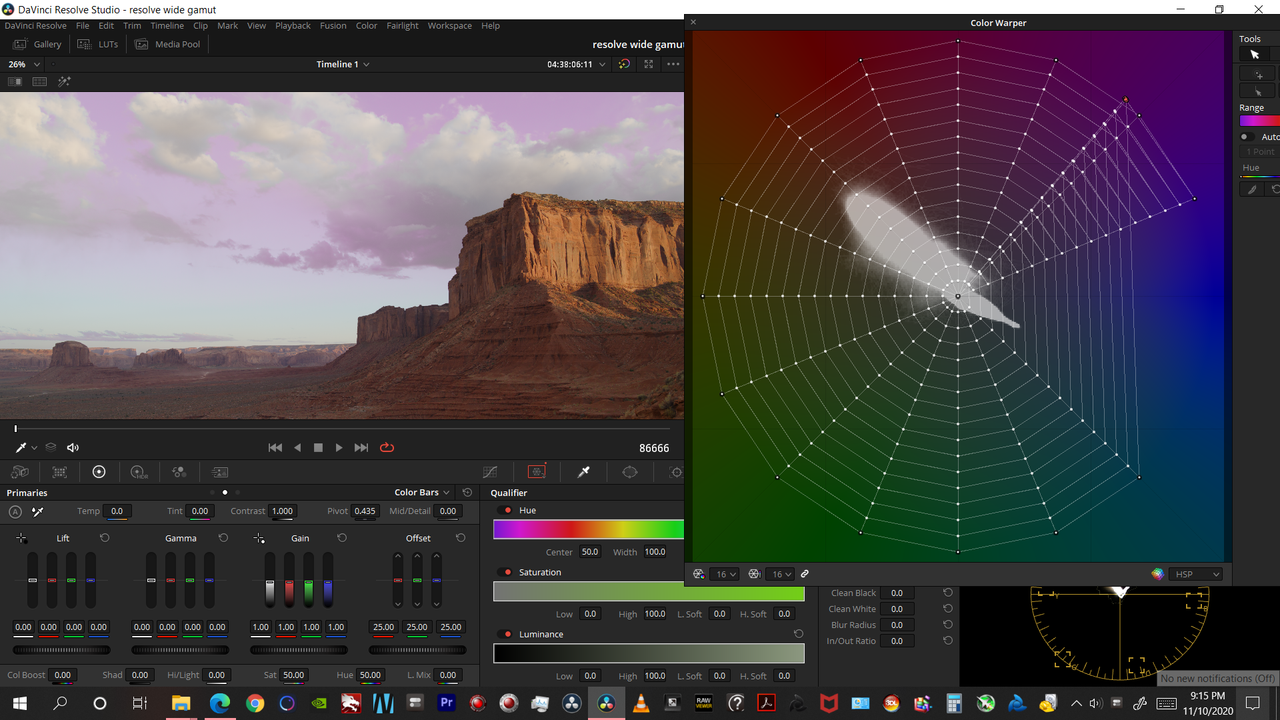The height and width of the screenshot is (720, 1280).
Task: Open the Fairlight menu
Action: pyautogui.click(x=402, y=25)
